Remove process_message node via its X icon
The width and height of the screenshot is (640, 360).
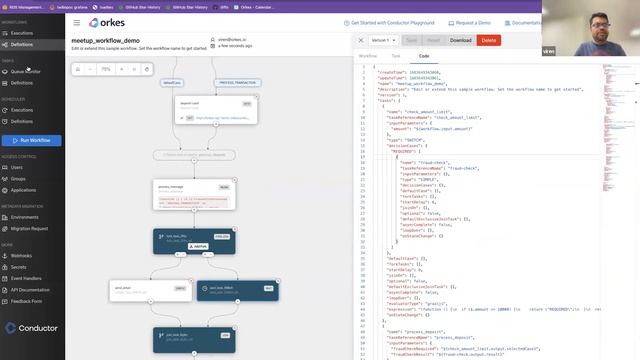pyautogui.click(x=235, y=180)
